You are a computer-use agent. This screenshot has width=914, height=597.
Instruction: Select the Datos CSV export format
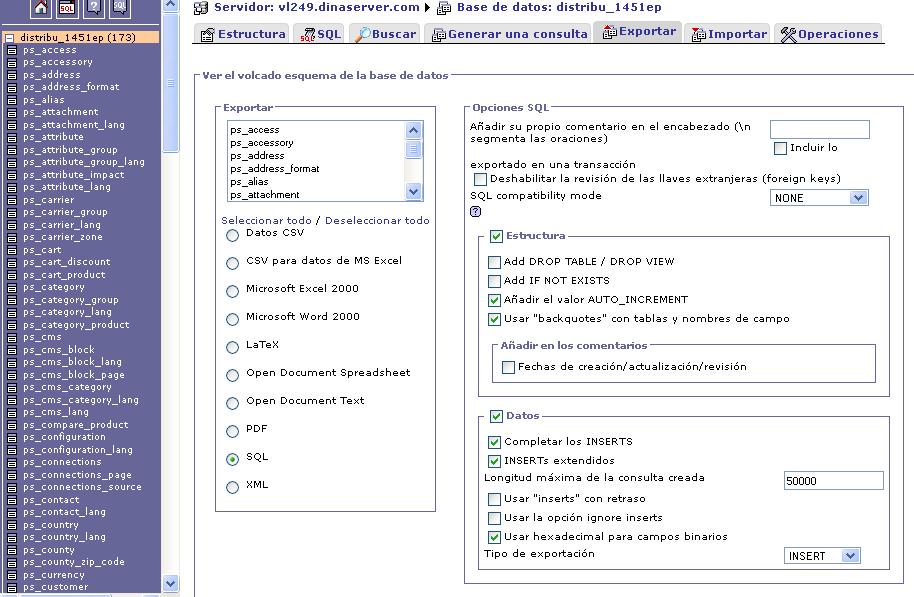click(233, 236)
